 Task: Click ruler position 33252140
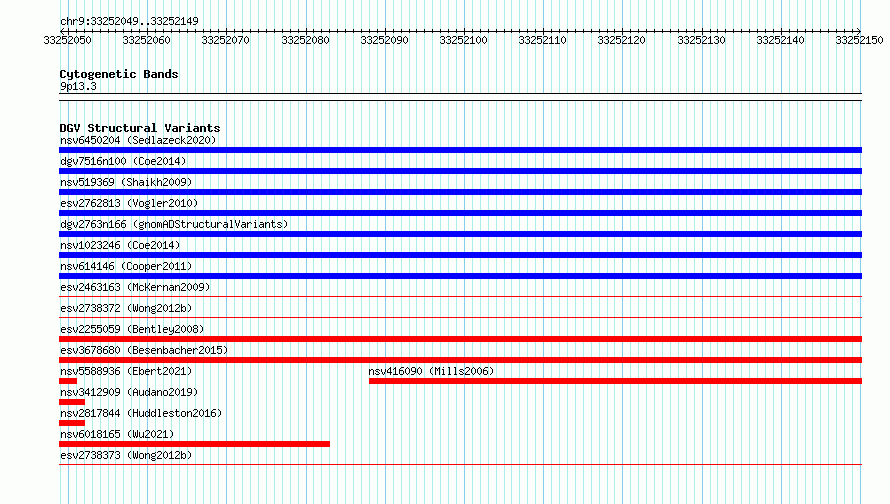780,40
